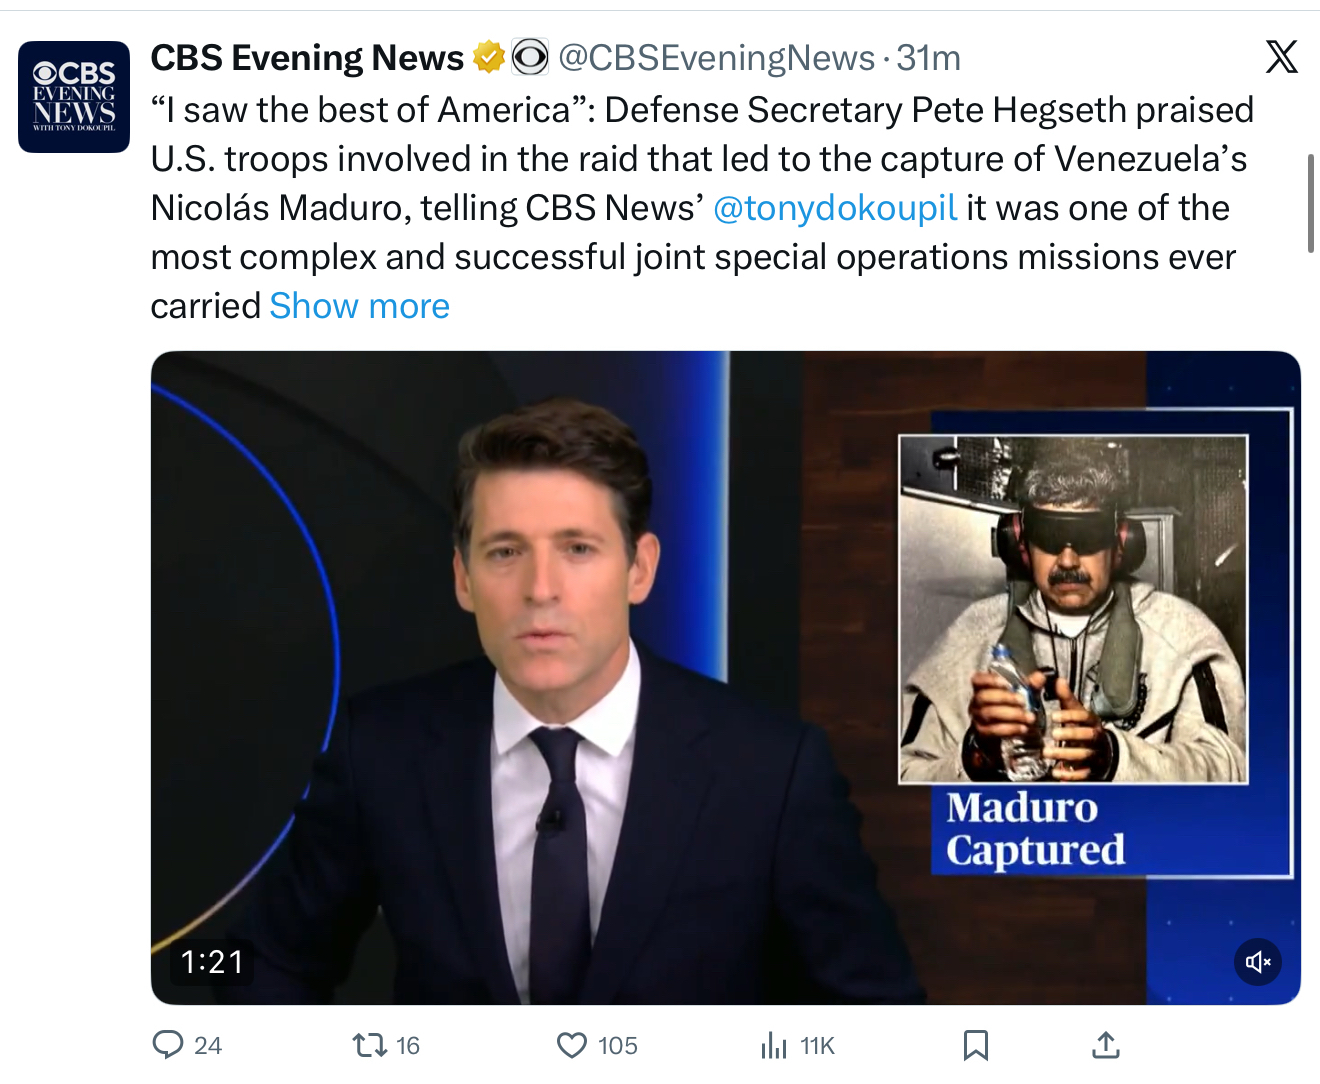Image resolution: width=1320 pixels, height=1084 pixels.
Task: Click the Maduro Captured inset graphic
Action: (x=1074, y=650)
